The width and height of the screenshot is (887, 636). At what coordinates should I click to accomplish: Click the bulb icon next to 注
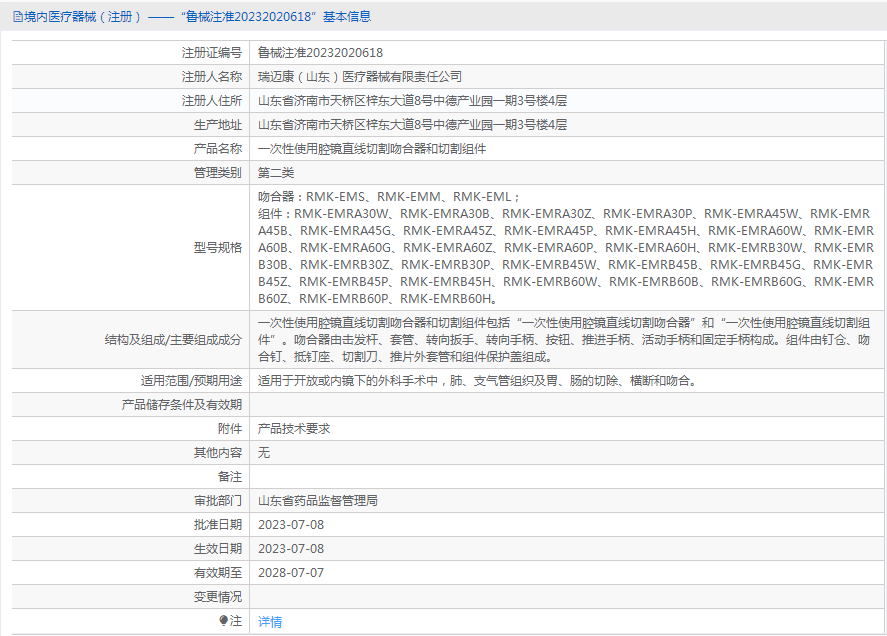223,621
